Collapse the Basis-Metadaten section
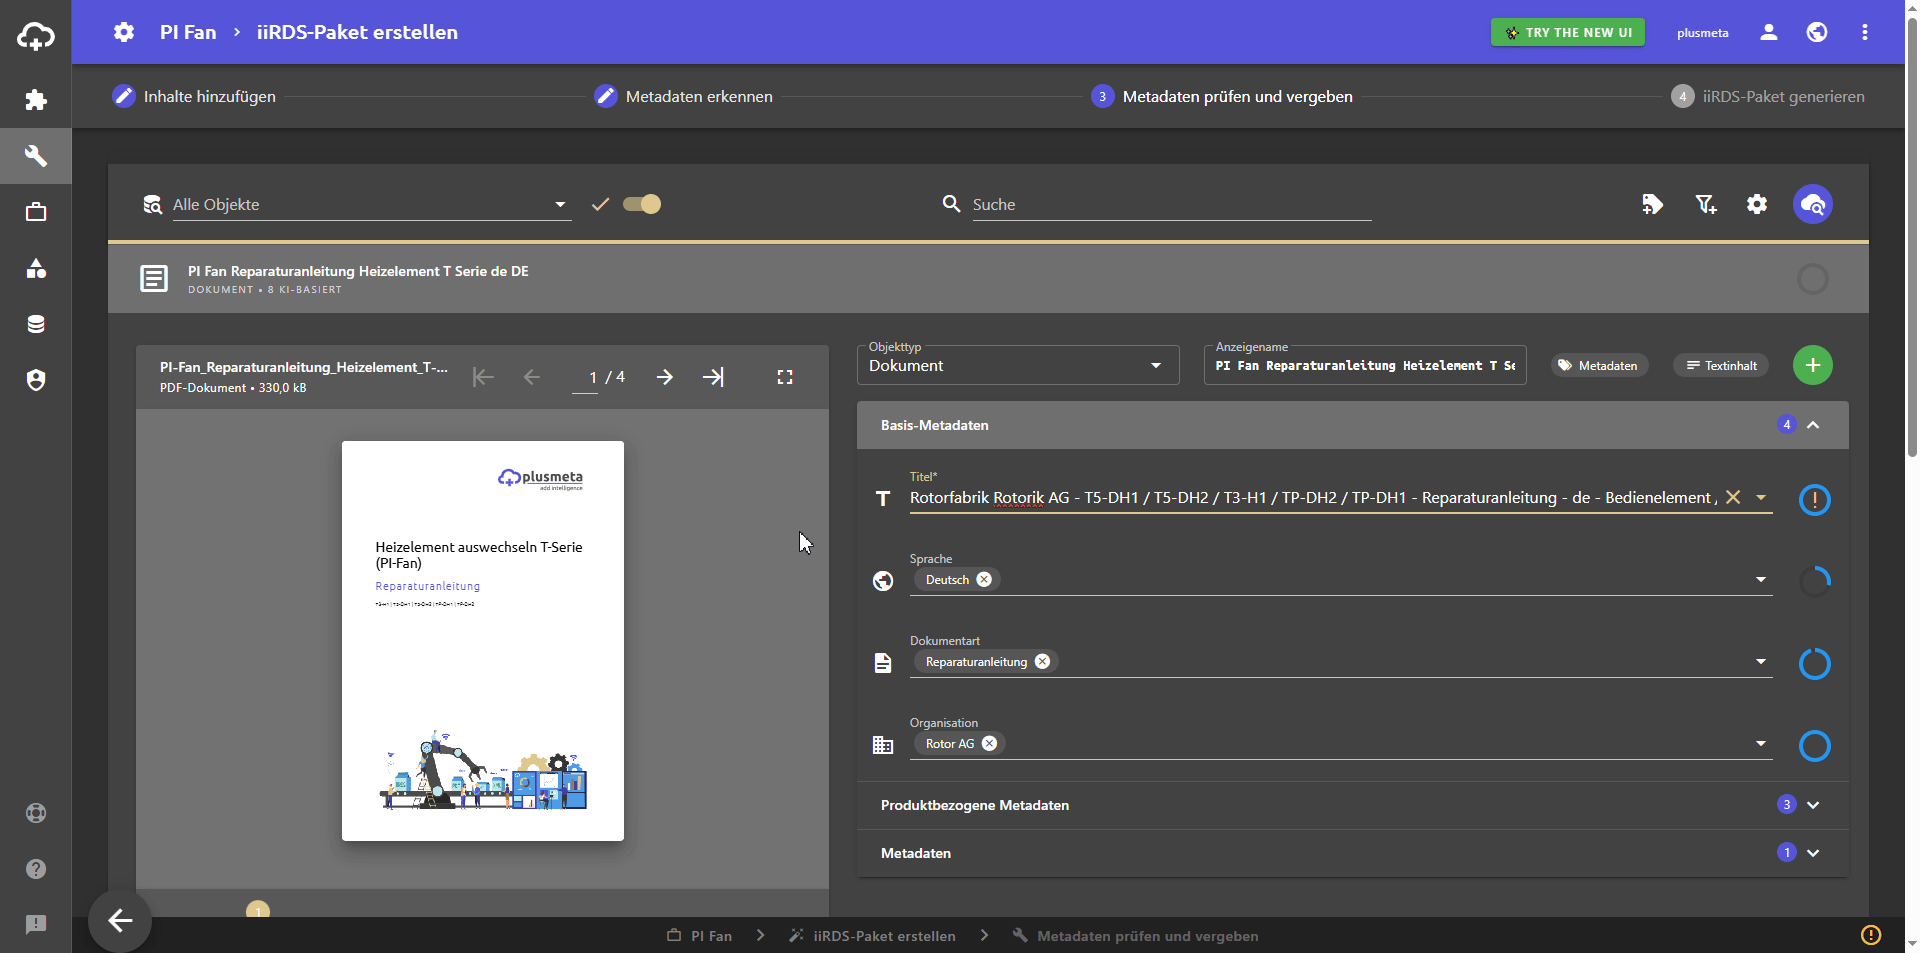The image size is (1920, 953). 1812,425
